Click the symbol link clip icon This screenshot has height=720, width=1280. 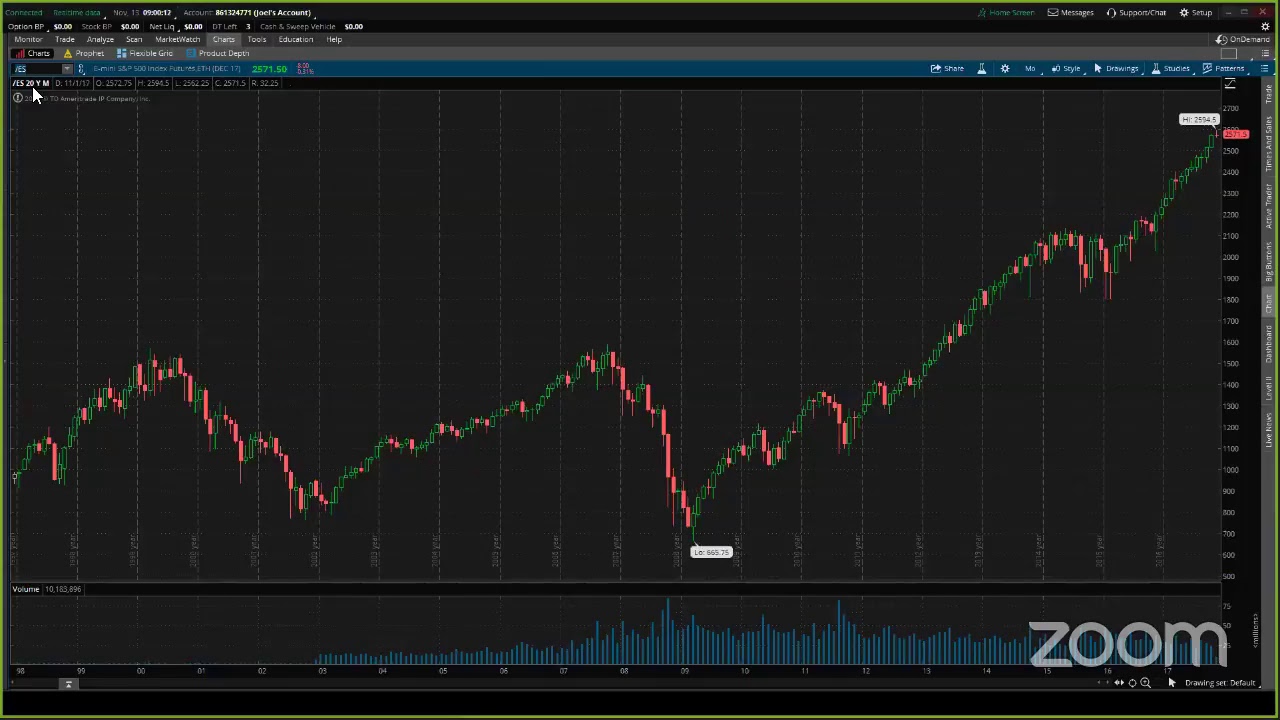81,68
